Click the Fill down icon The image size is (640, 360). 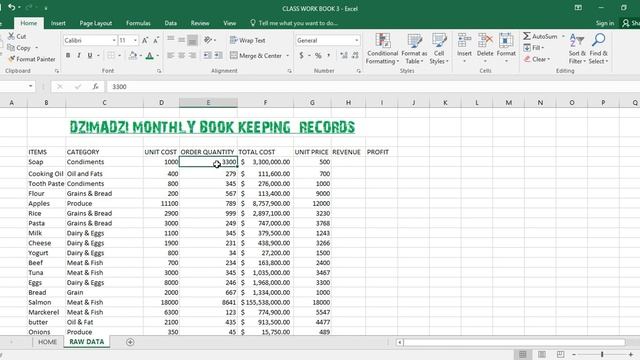pyautogui.click(x=527, y=48)
